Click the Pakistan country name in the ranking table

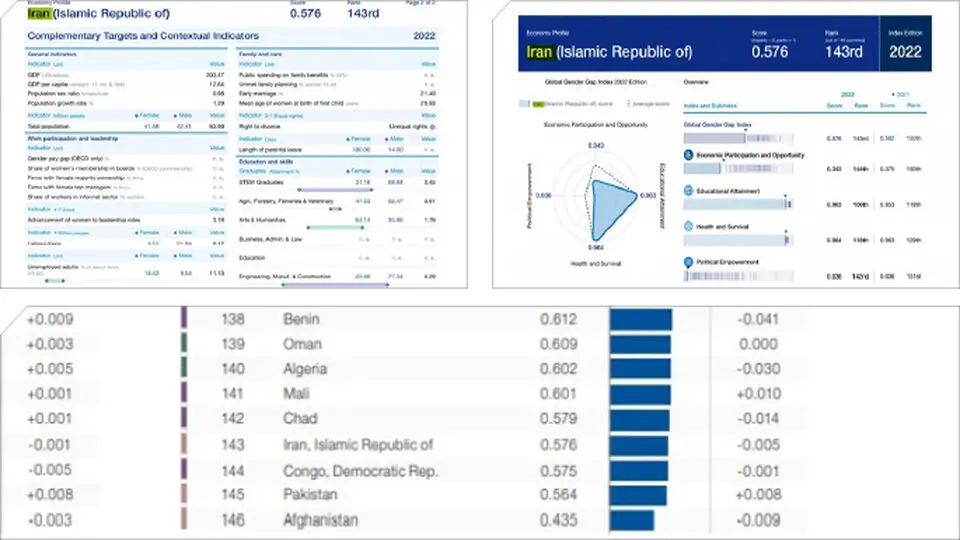[310, 494]
